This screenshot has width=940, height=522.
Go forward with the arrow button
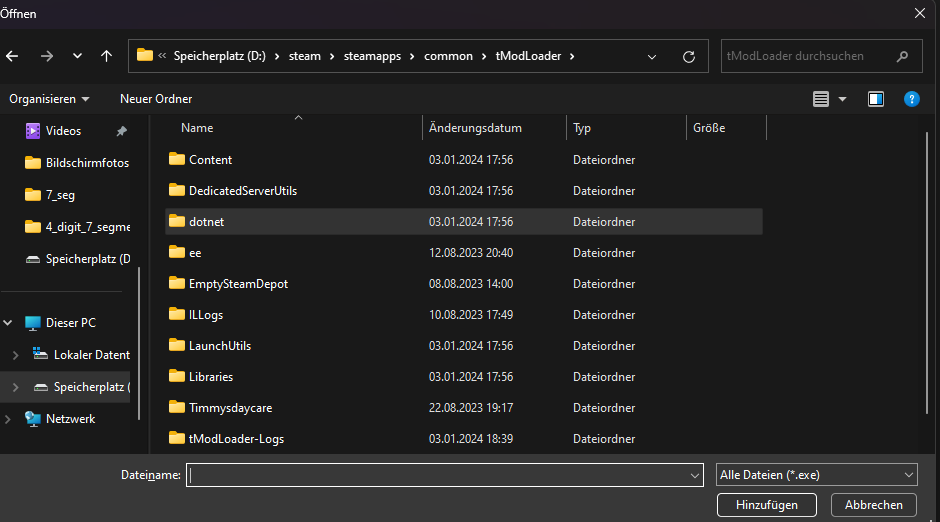(46, 56)
